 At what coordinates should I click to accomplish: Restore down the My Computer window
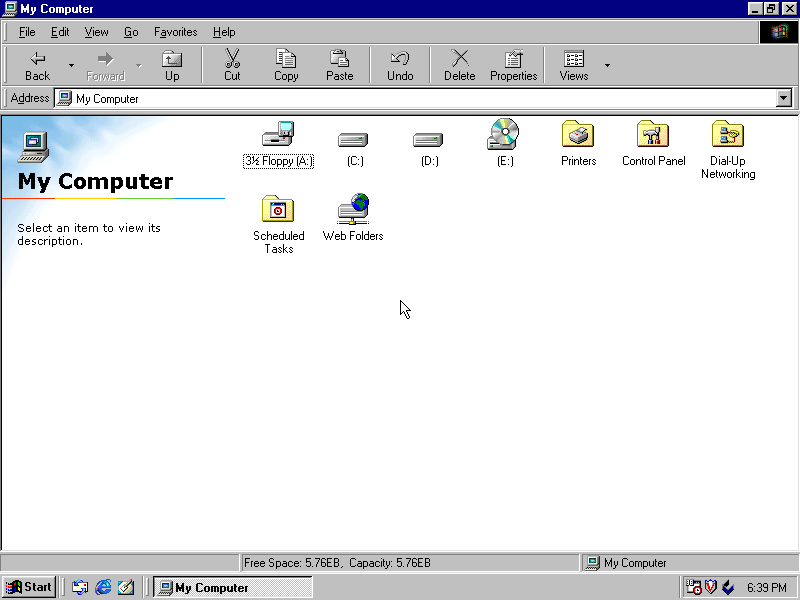click(x=770, y=9)
